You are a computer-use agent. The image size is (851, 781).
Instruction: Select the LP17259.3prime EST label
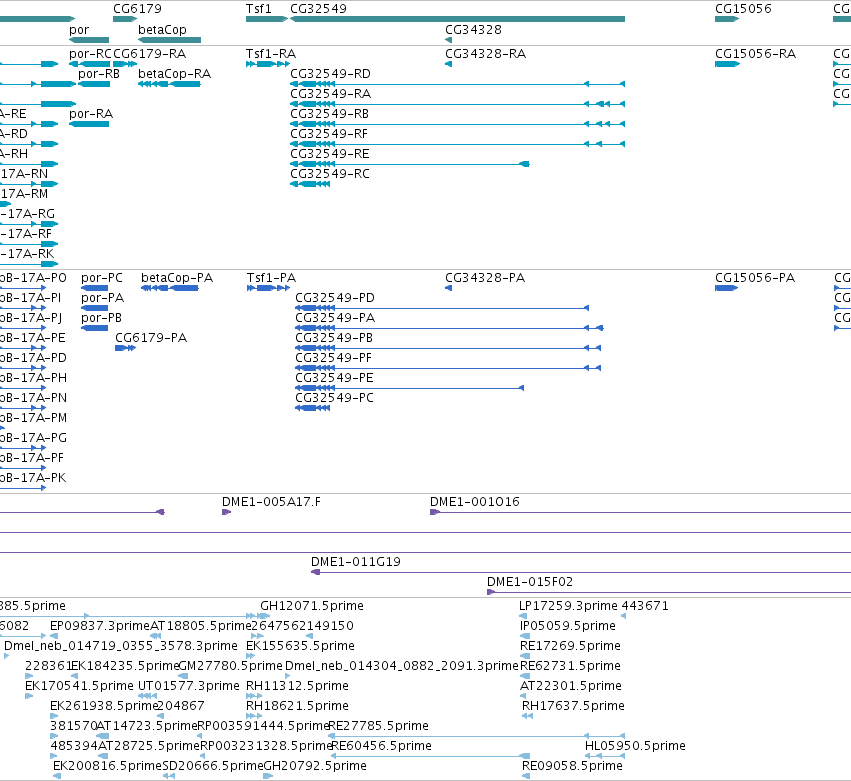[x=568, y=606]
